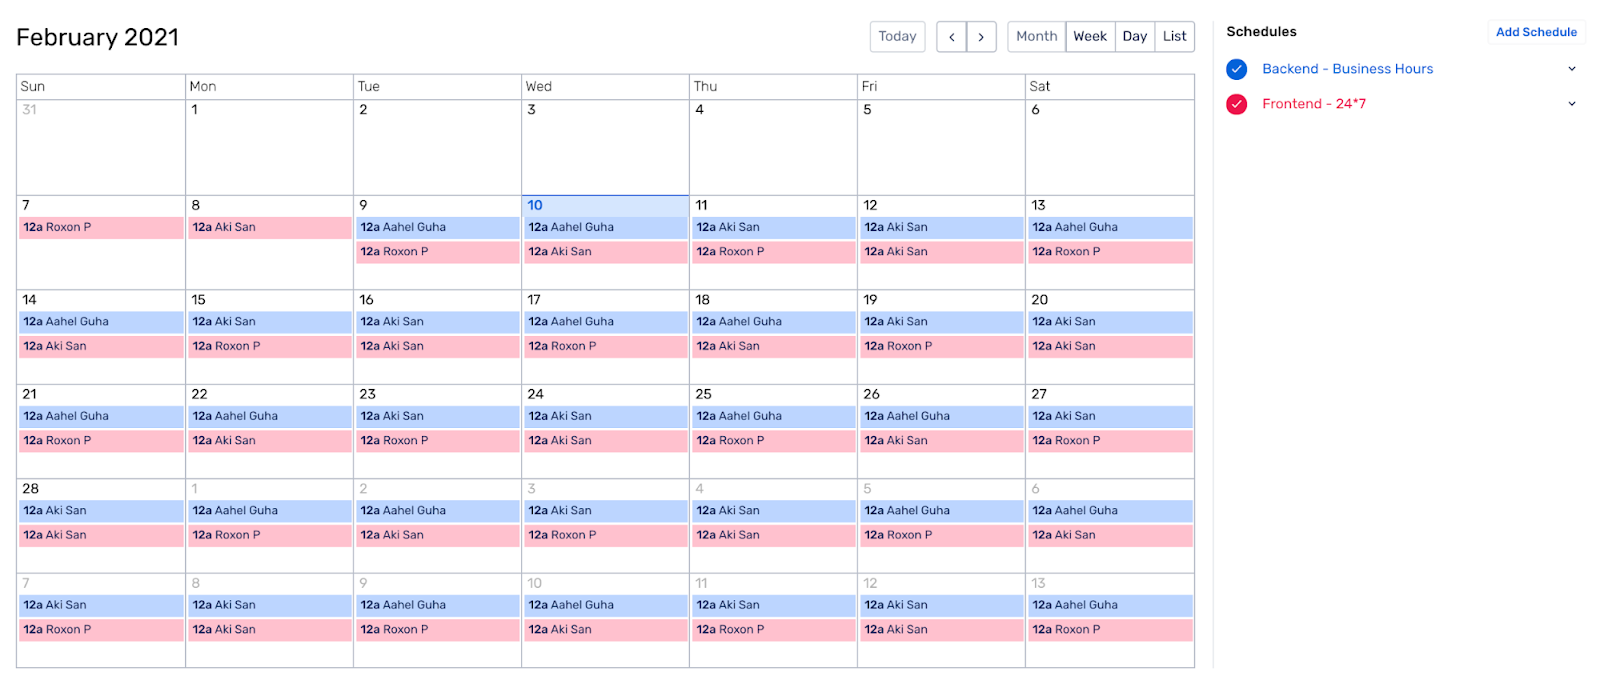
Task: Open Roxon P shift on February 7
Action: [101, 228]
